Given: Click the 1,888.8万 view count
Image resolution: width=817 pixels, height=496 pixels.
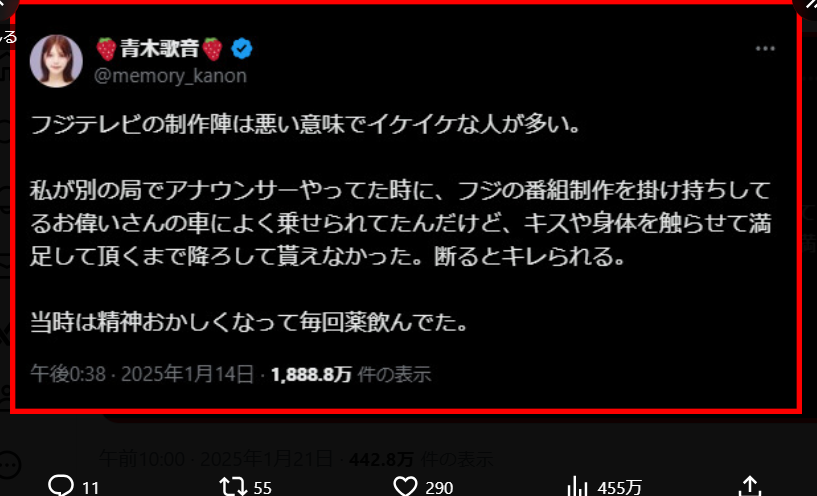Looking at the screenshot, I should (312, 374).
